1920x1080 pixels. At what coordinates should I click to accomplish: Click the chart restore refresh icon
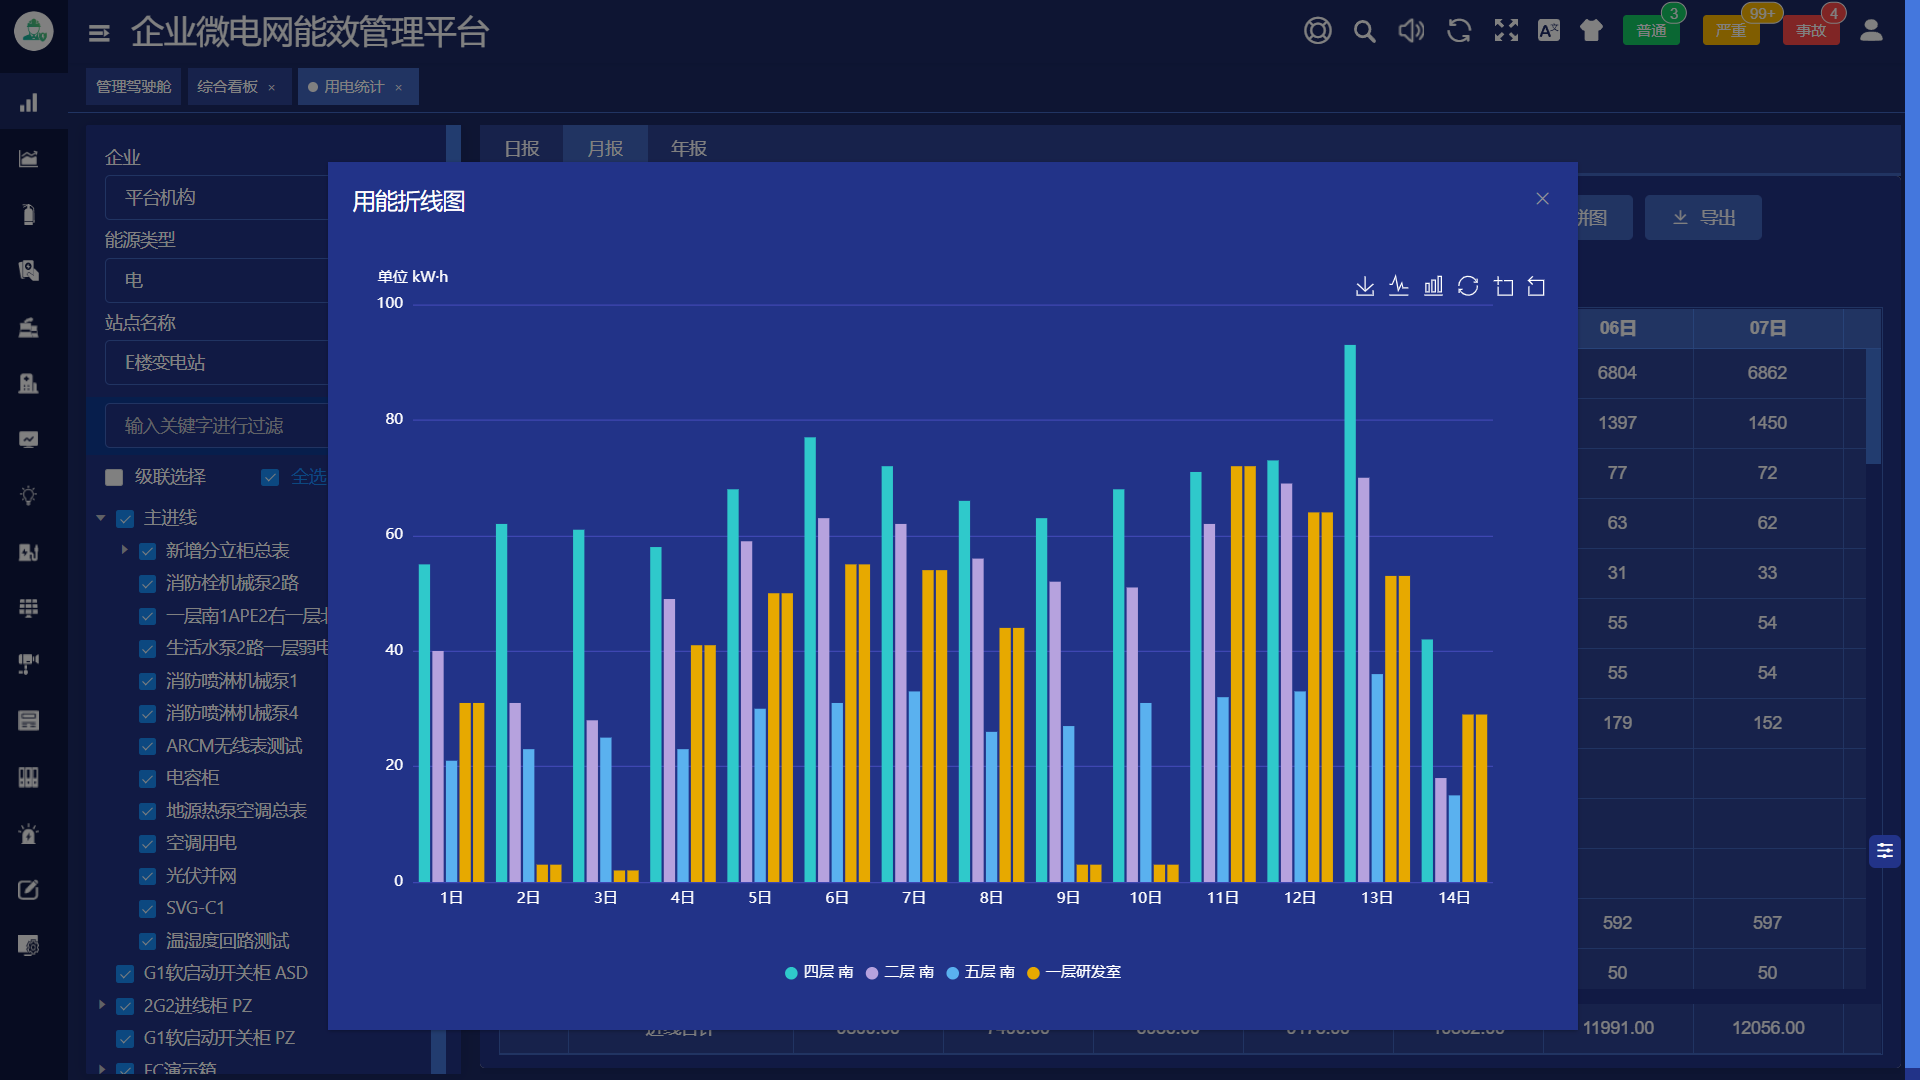(1468, 287)
